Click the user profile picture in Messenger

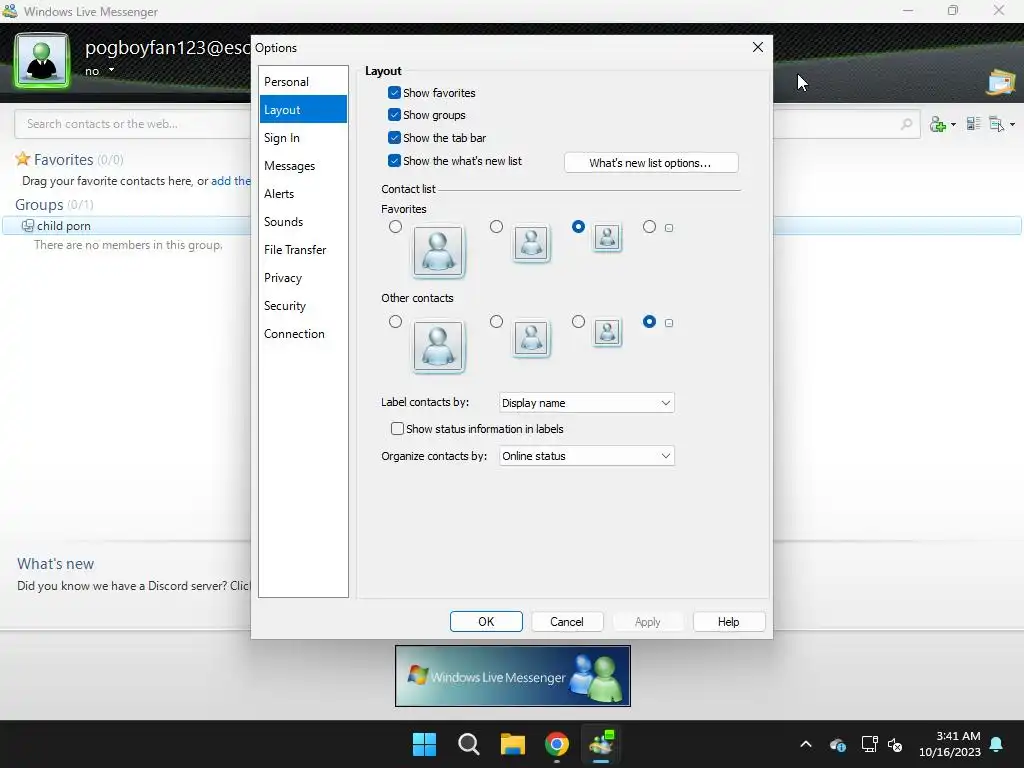[42, 60]
